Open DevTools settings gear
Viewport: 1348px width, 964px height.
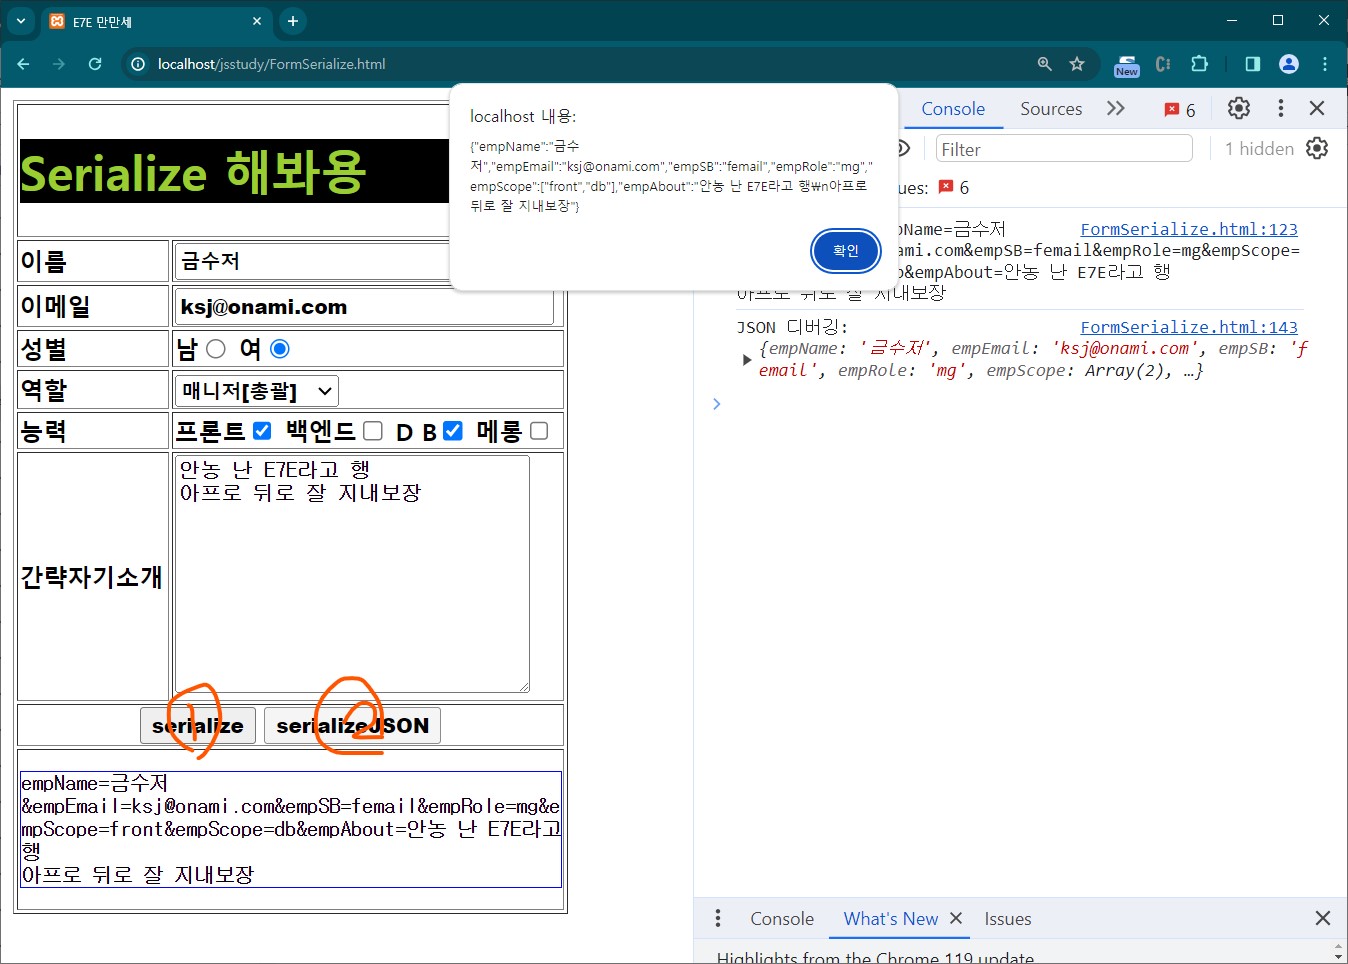point(1239,108)
